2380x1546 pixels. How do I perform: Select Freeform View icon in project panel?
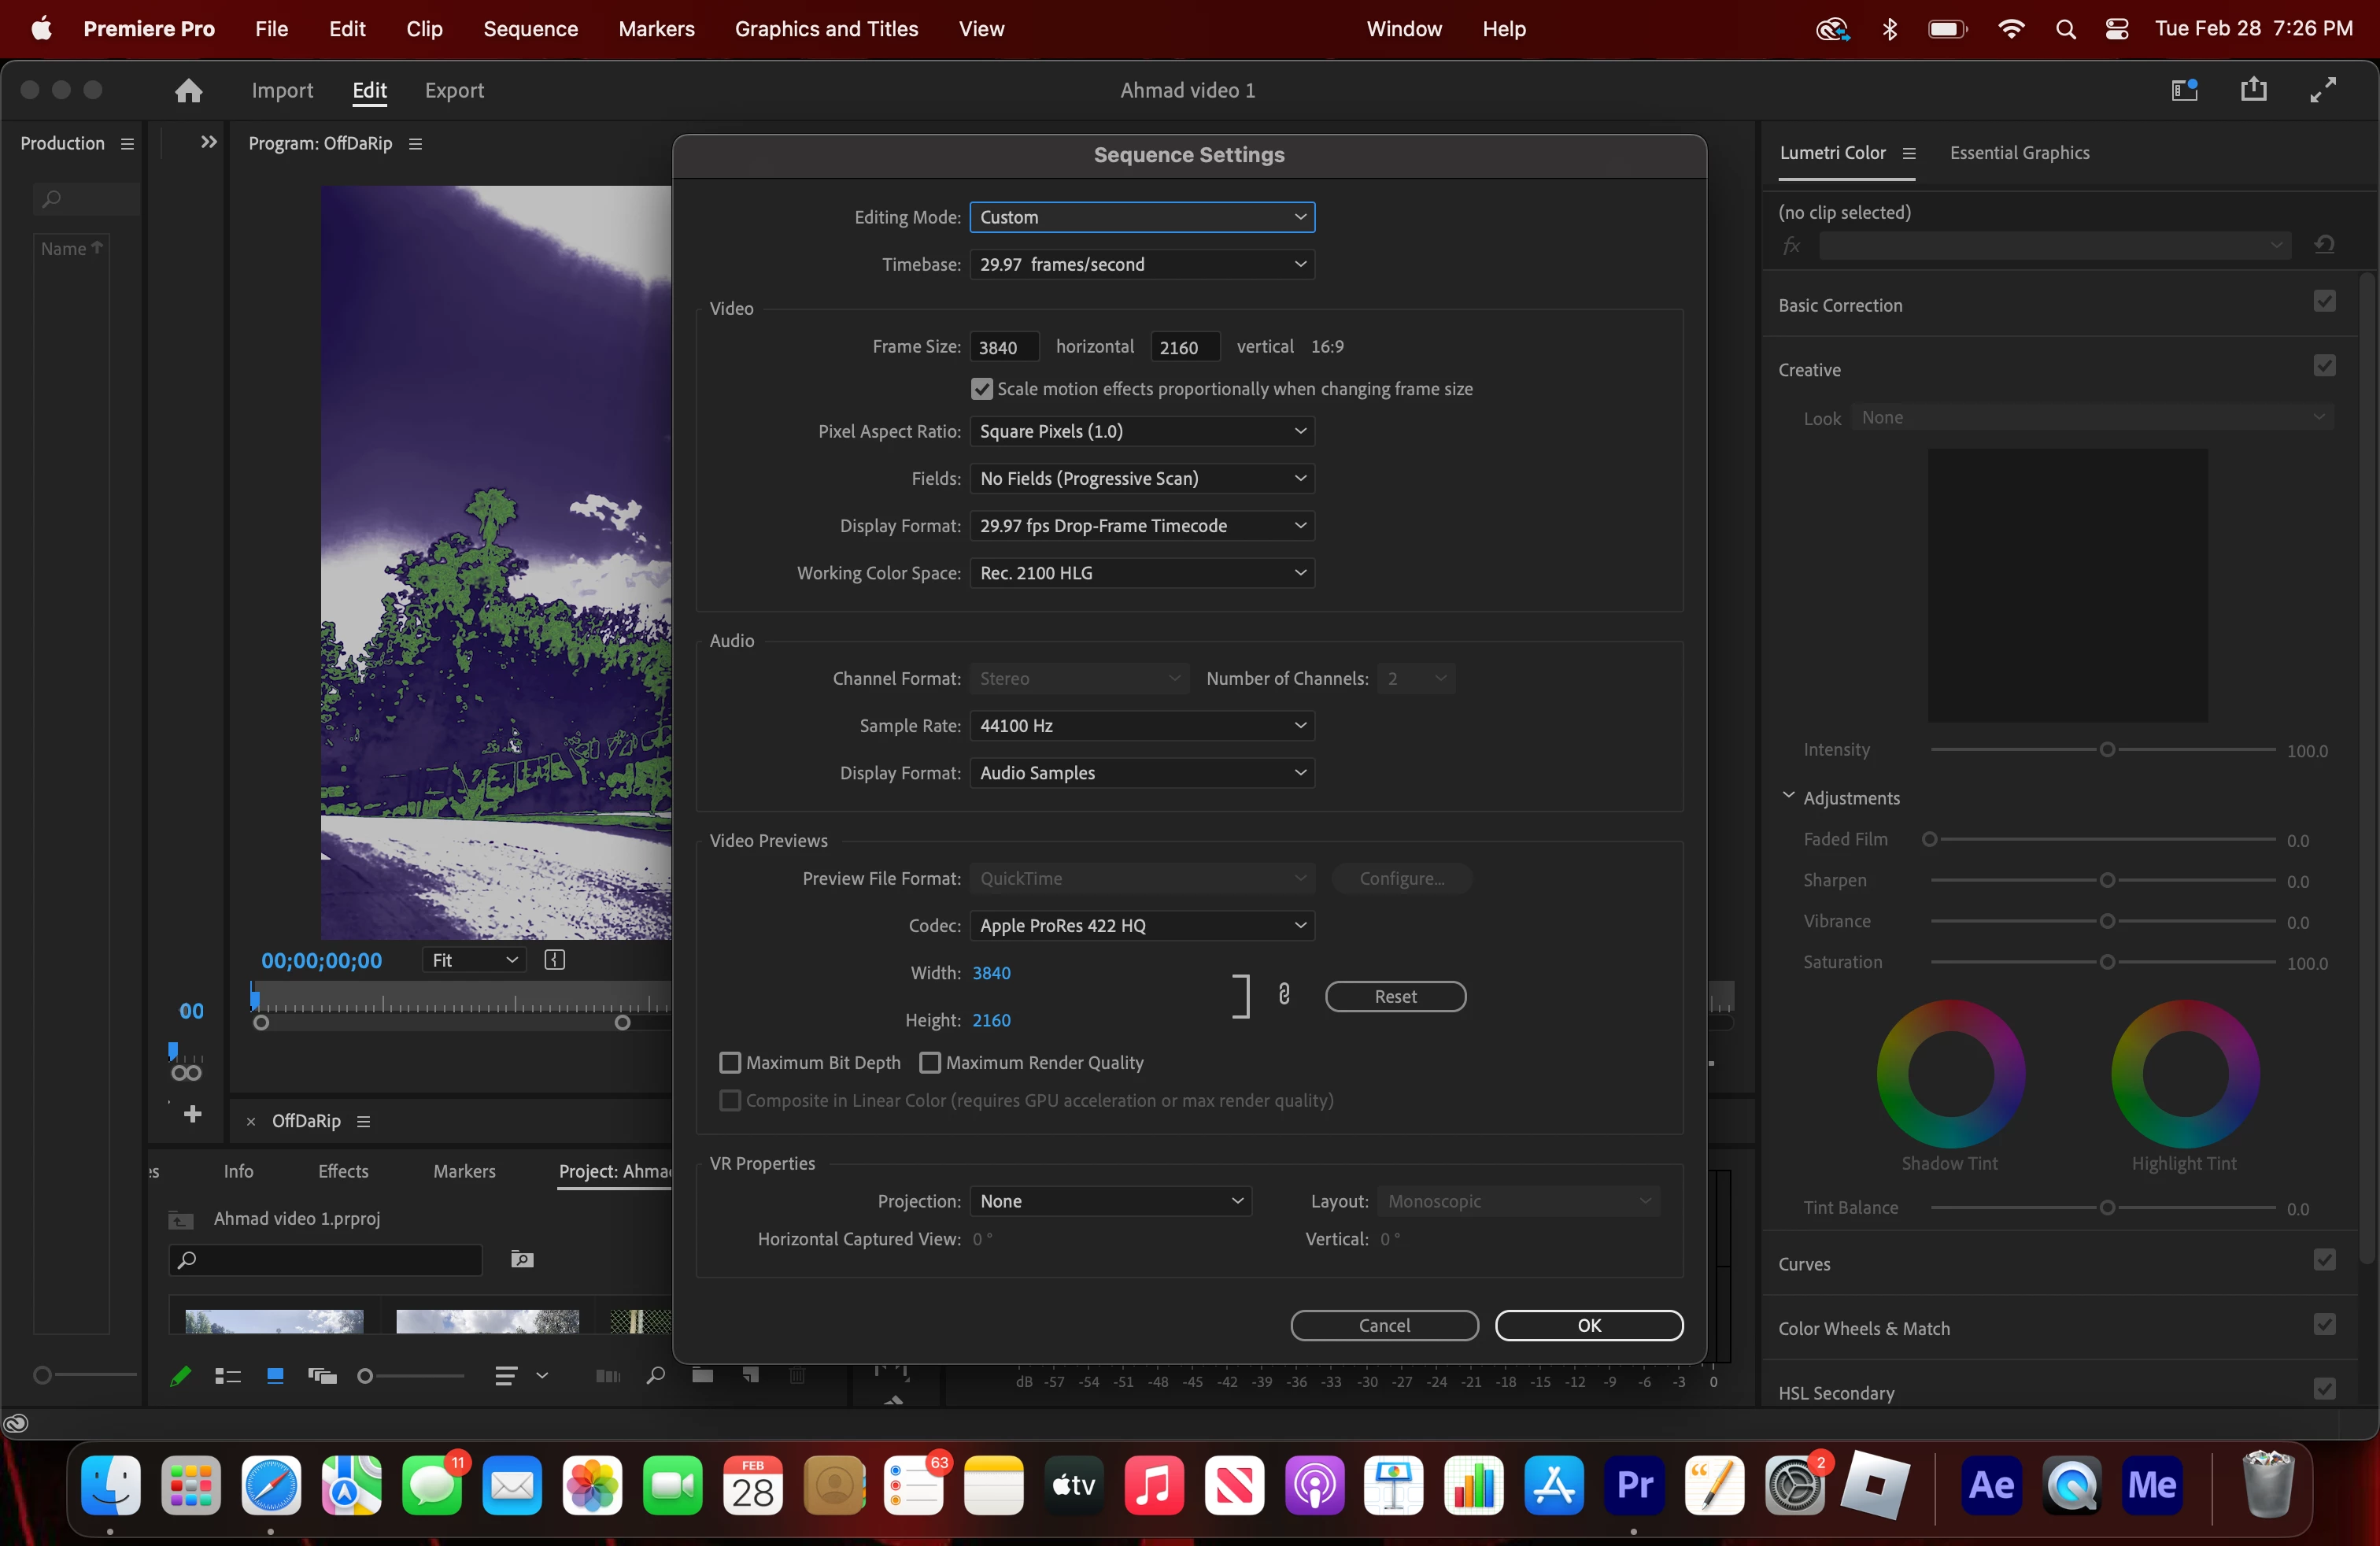tap(322, 1376)
